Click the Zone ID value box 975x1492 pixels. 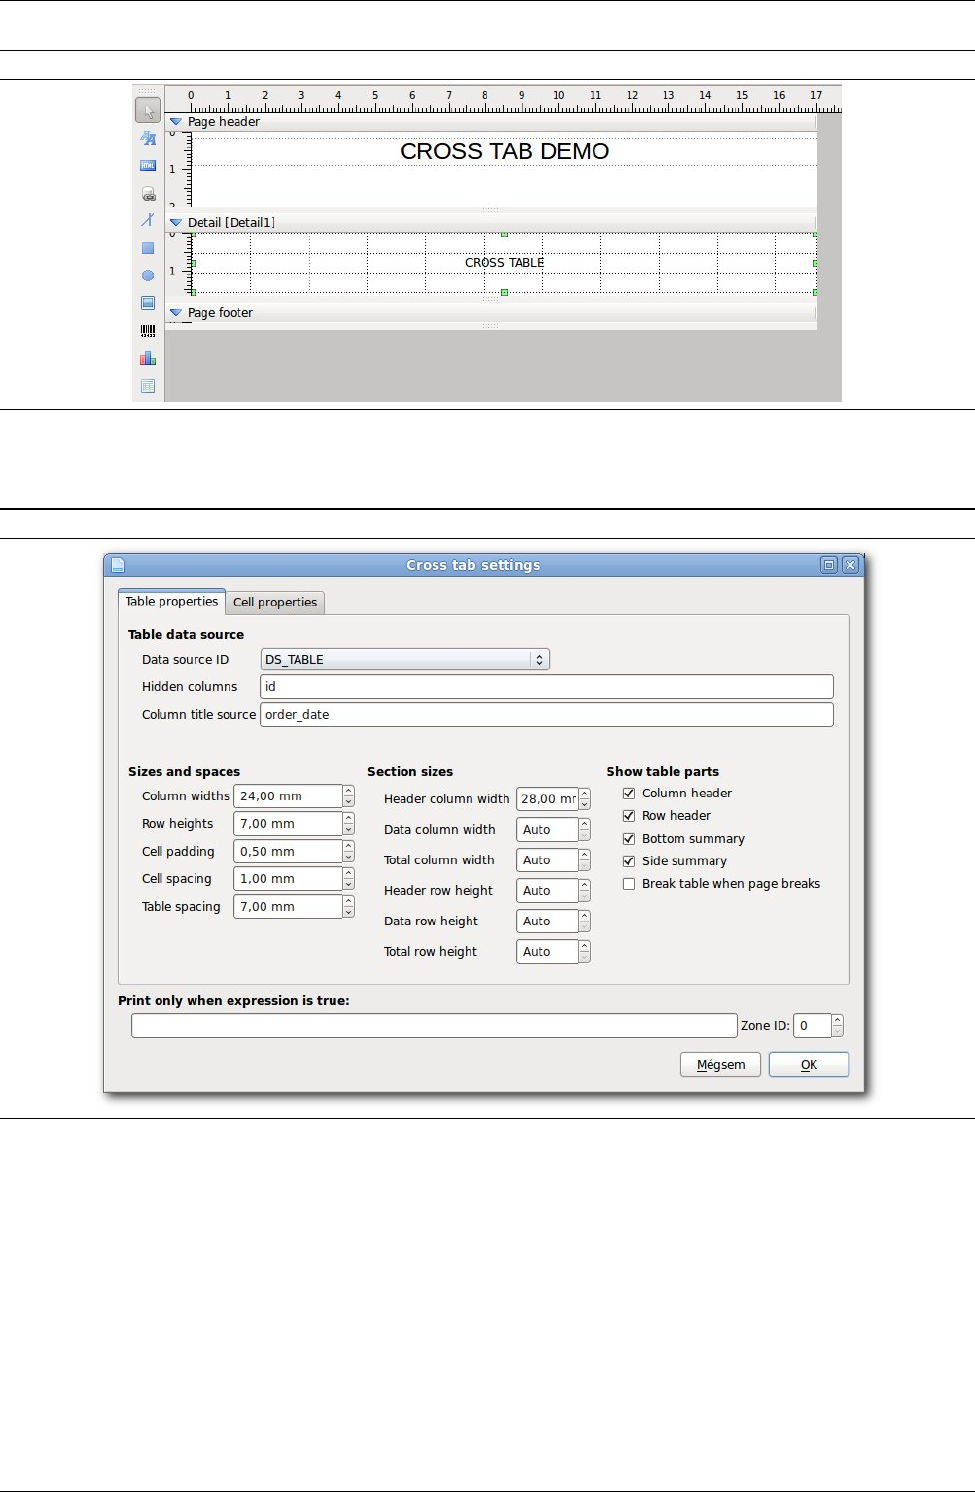point(813,1025)
